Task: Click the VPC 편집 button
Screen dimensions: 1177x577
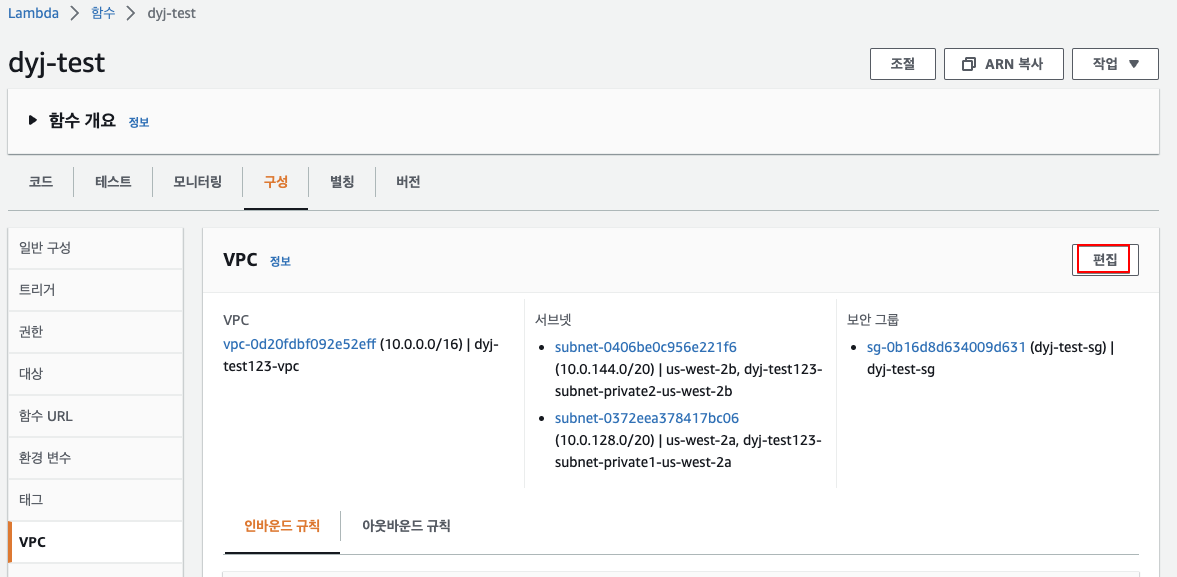Action: tap(1104, 259)
